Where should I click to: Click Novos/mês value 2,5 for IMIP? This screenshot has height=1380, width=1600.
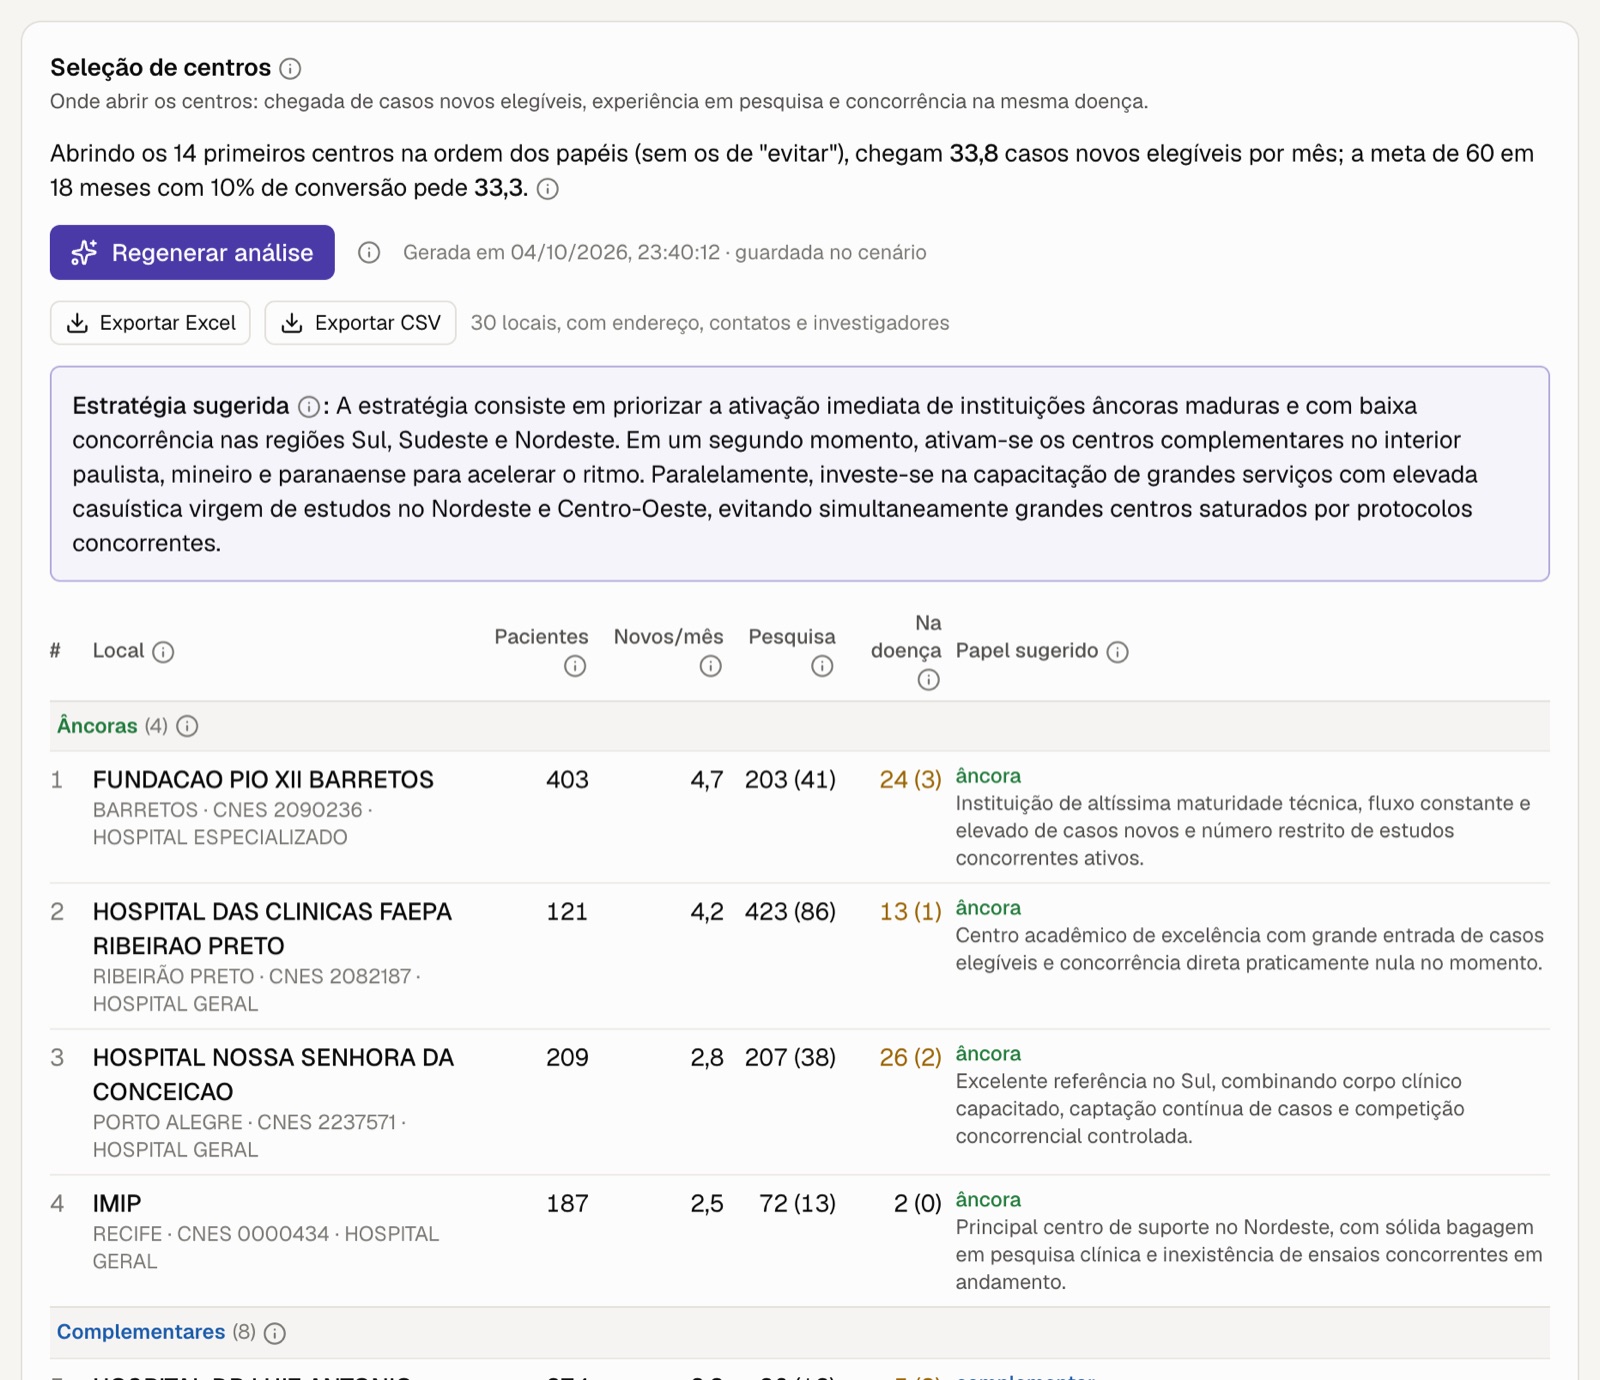tap(707, 1204)
